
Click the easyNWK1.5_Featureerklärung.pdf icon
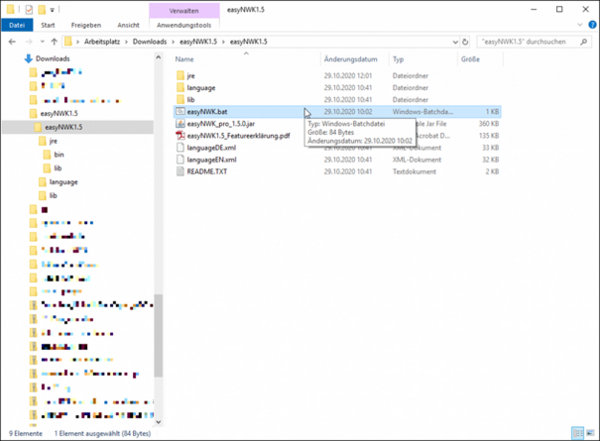[180, 136]
